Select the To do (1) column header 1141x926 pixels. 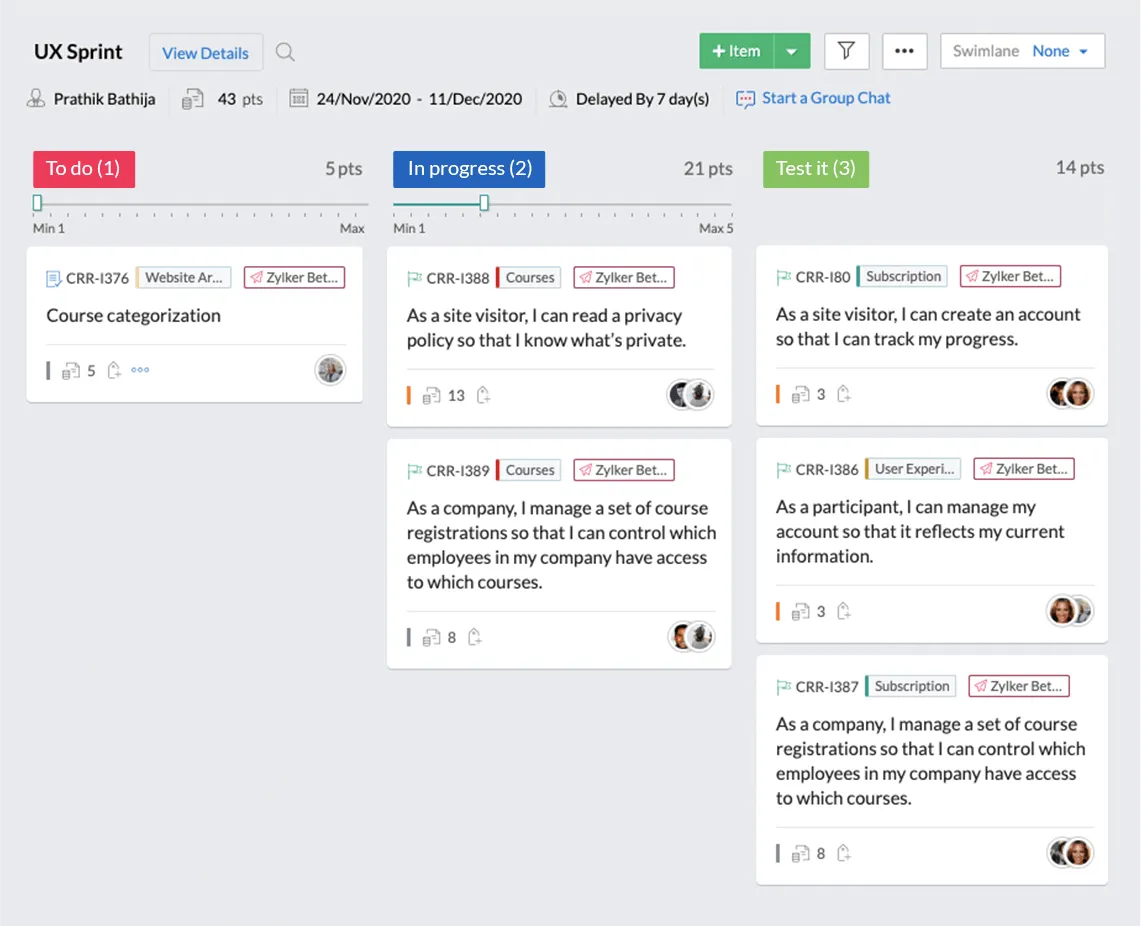tap(84, 169)
